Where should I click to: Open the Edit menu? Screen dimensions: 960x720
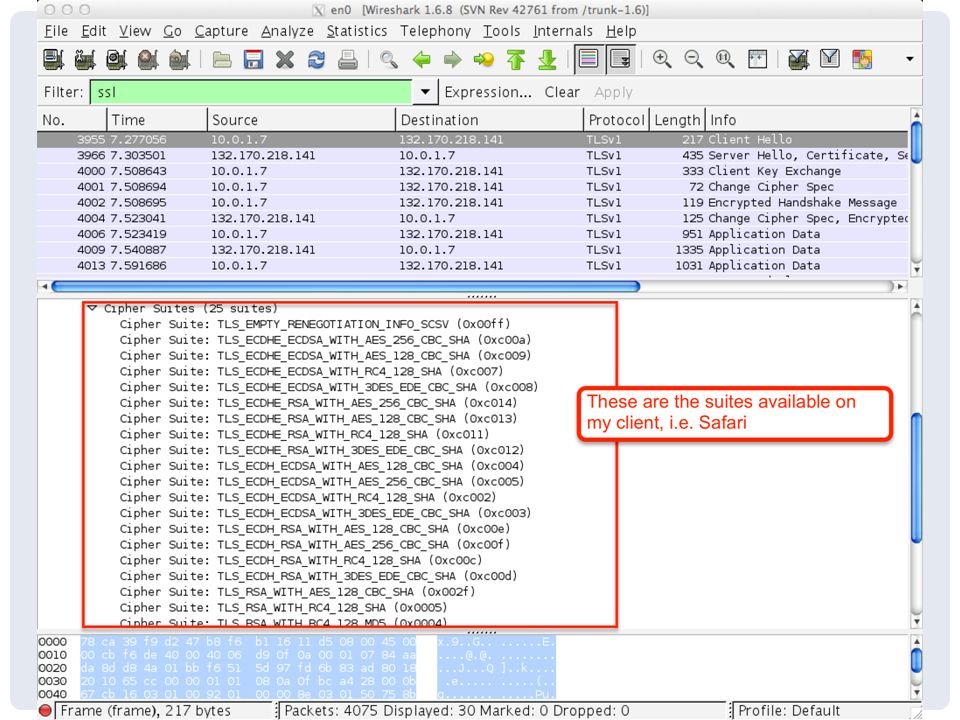point(94,31)
